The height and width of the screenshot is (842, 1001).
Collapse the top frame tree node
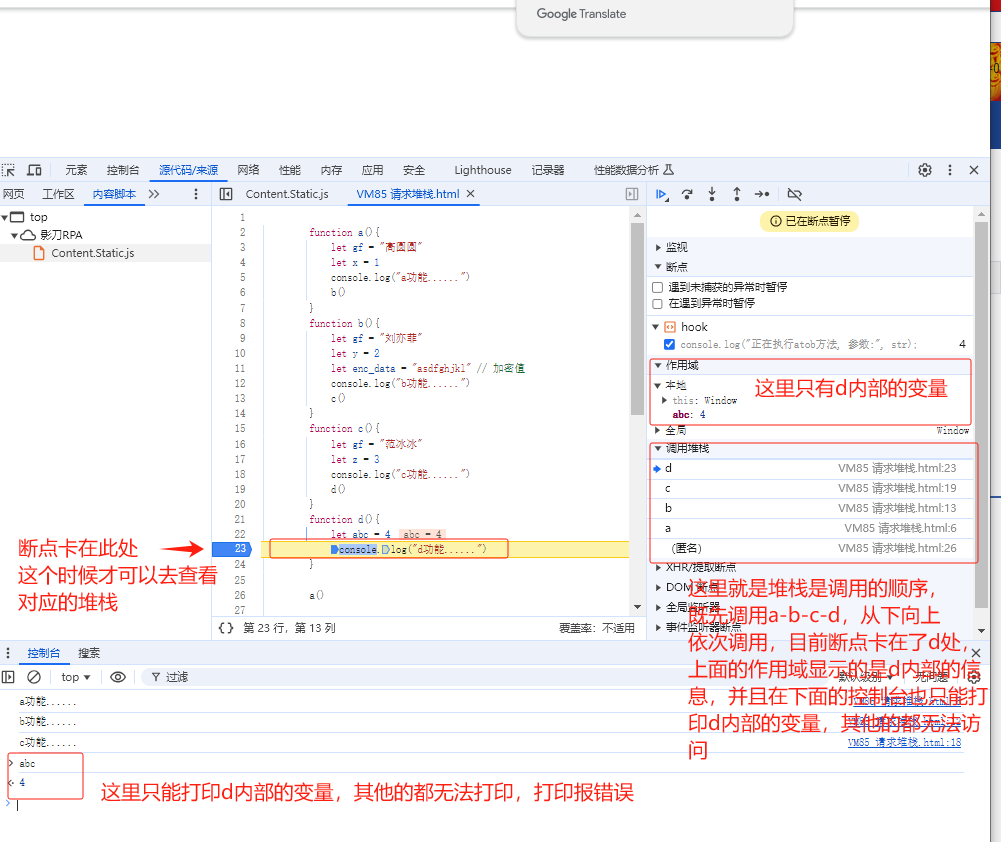(4, 218)
